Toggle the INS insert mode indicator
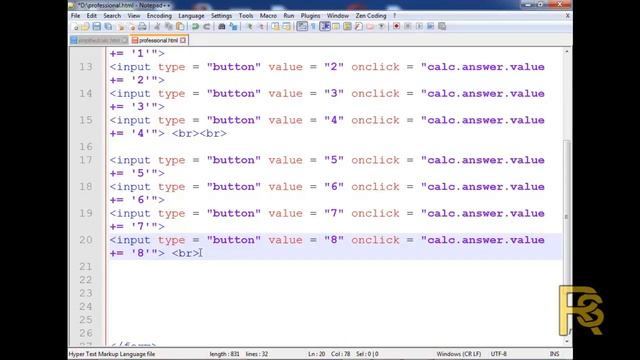This screenshot has width=640, height=360. [x=554, y=354]
